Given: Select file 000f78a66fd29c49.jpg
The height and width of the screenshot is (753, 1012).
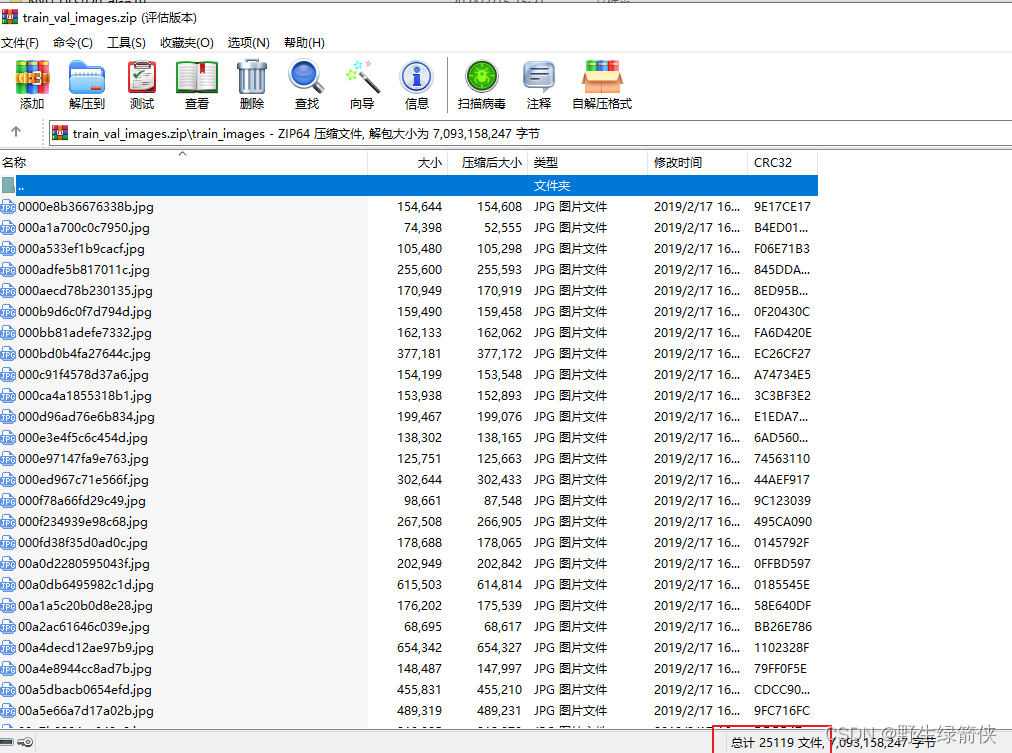Looking at the screenshot, I should click(82, 501).
